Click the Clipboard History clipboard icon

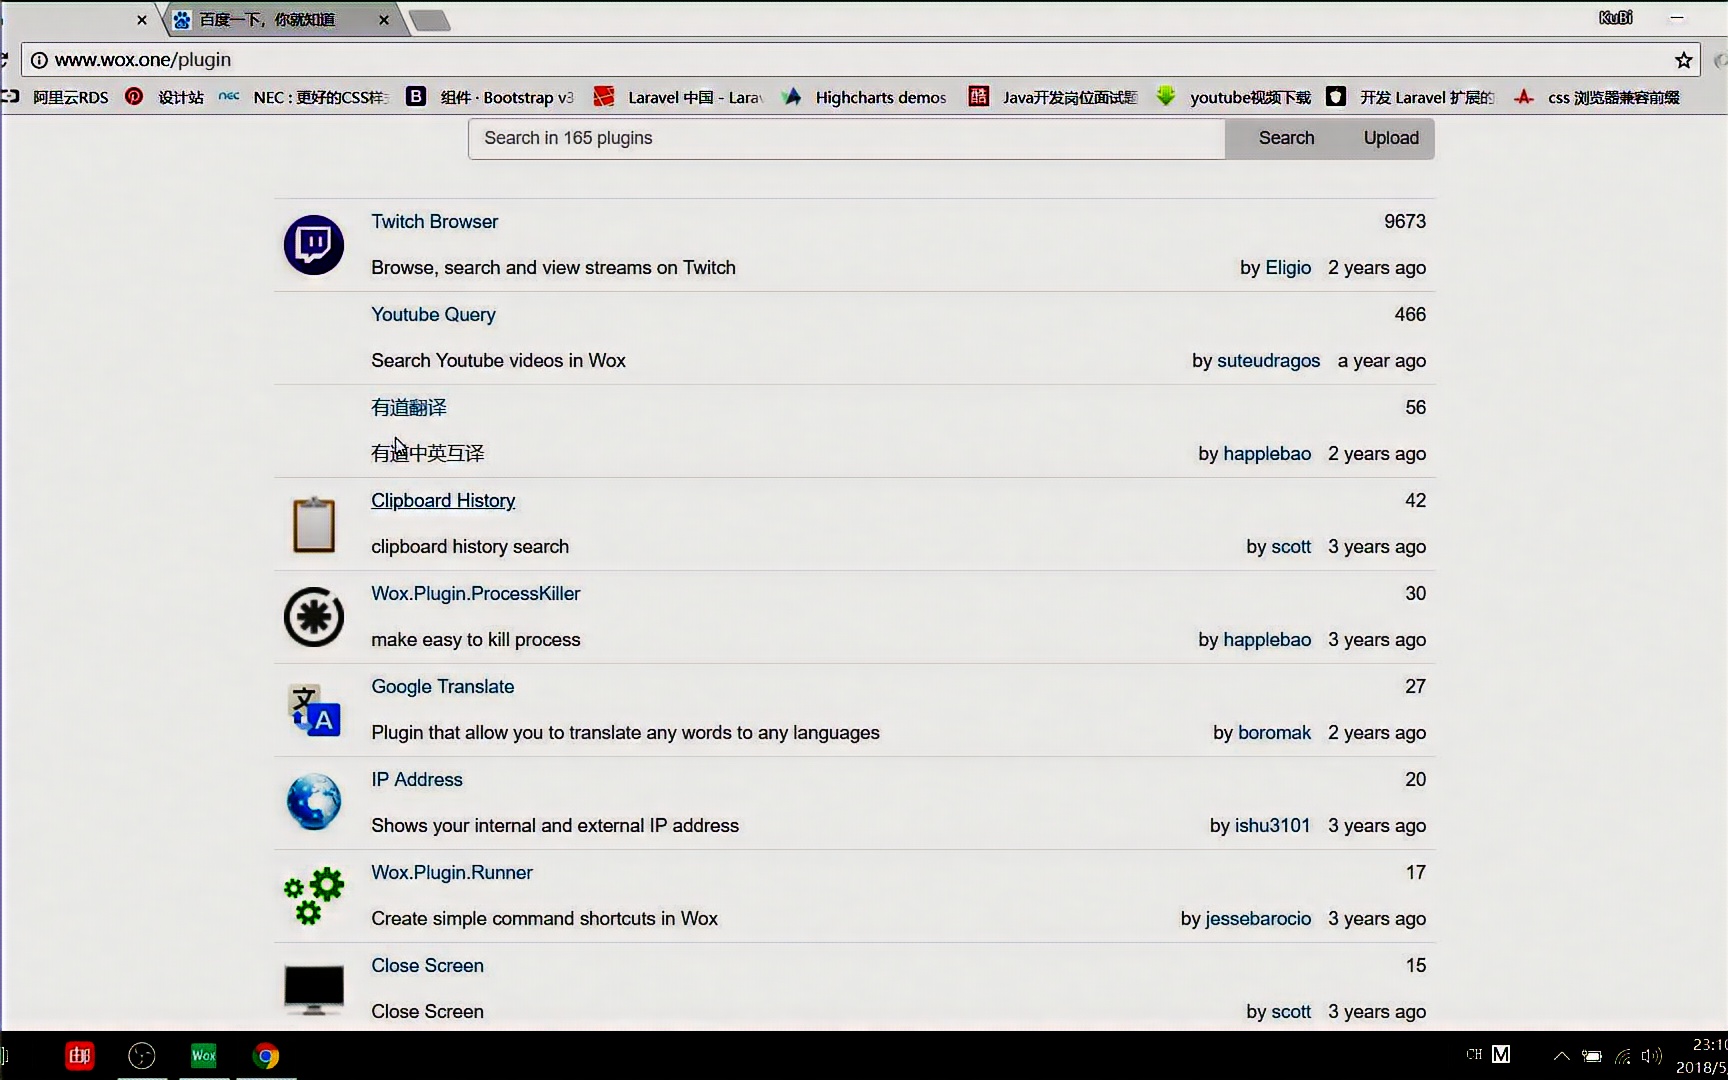[x=314, y=524]
